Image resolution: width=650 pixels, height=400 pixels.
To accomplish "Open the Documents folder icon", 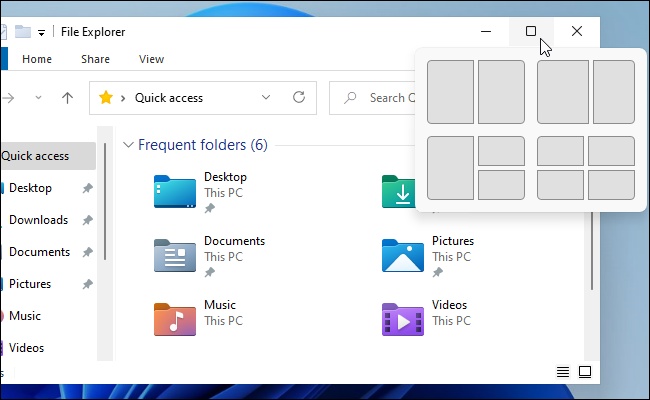I will [175, 255].
